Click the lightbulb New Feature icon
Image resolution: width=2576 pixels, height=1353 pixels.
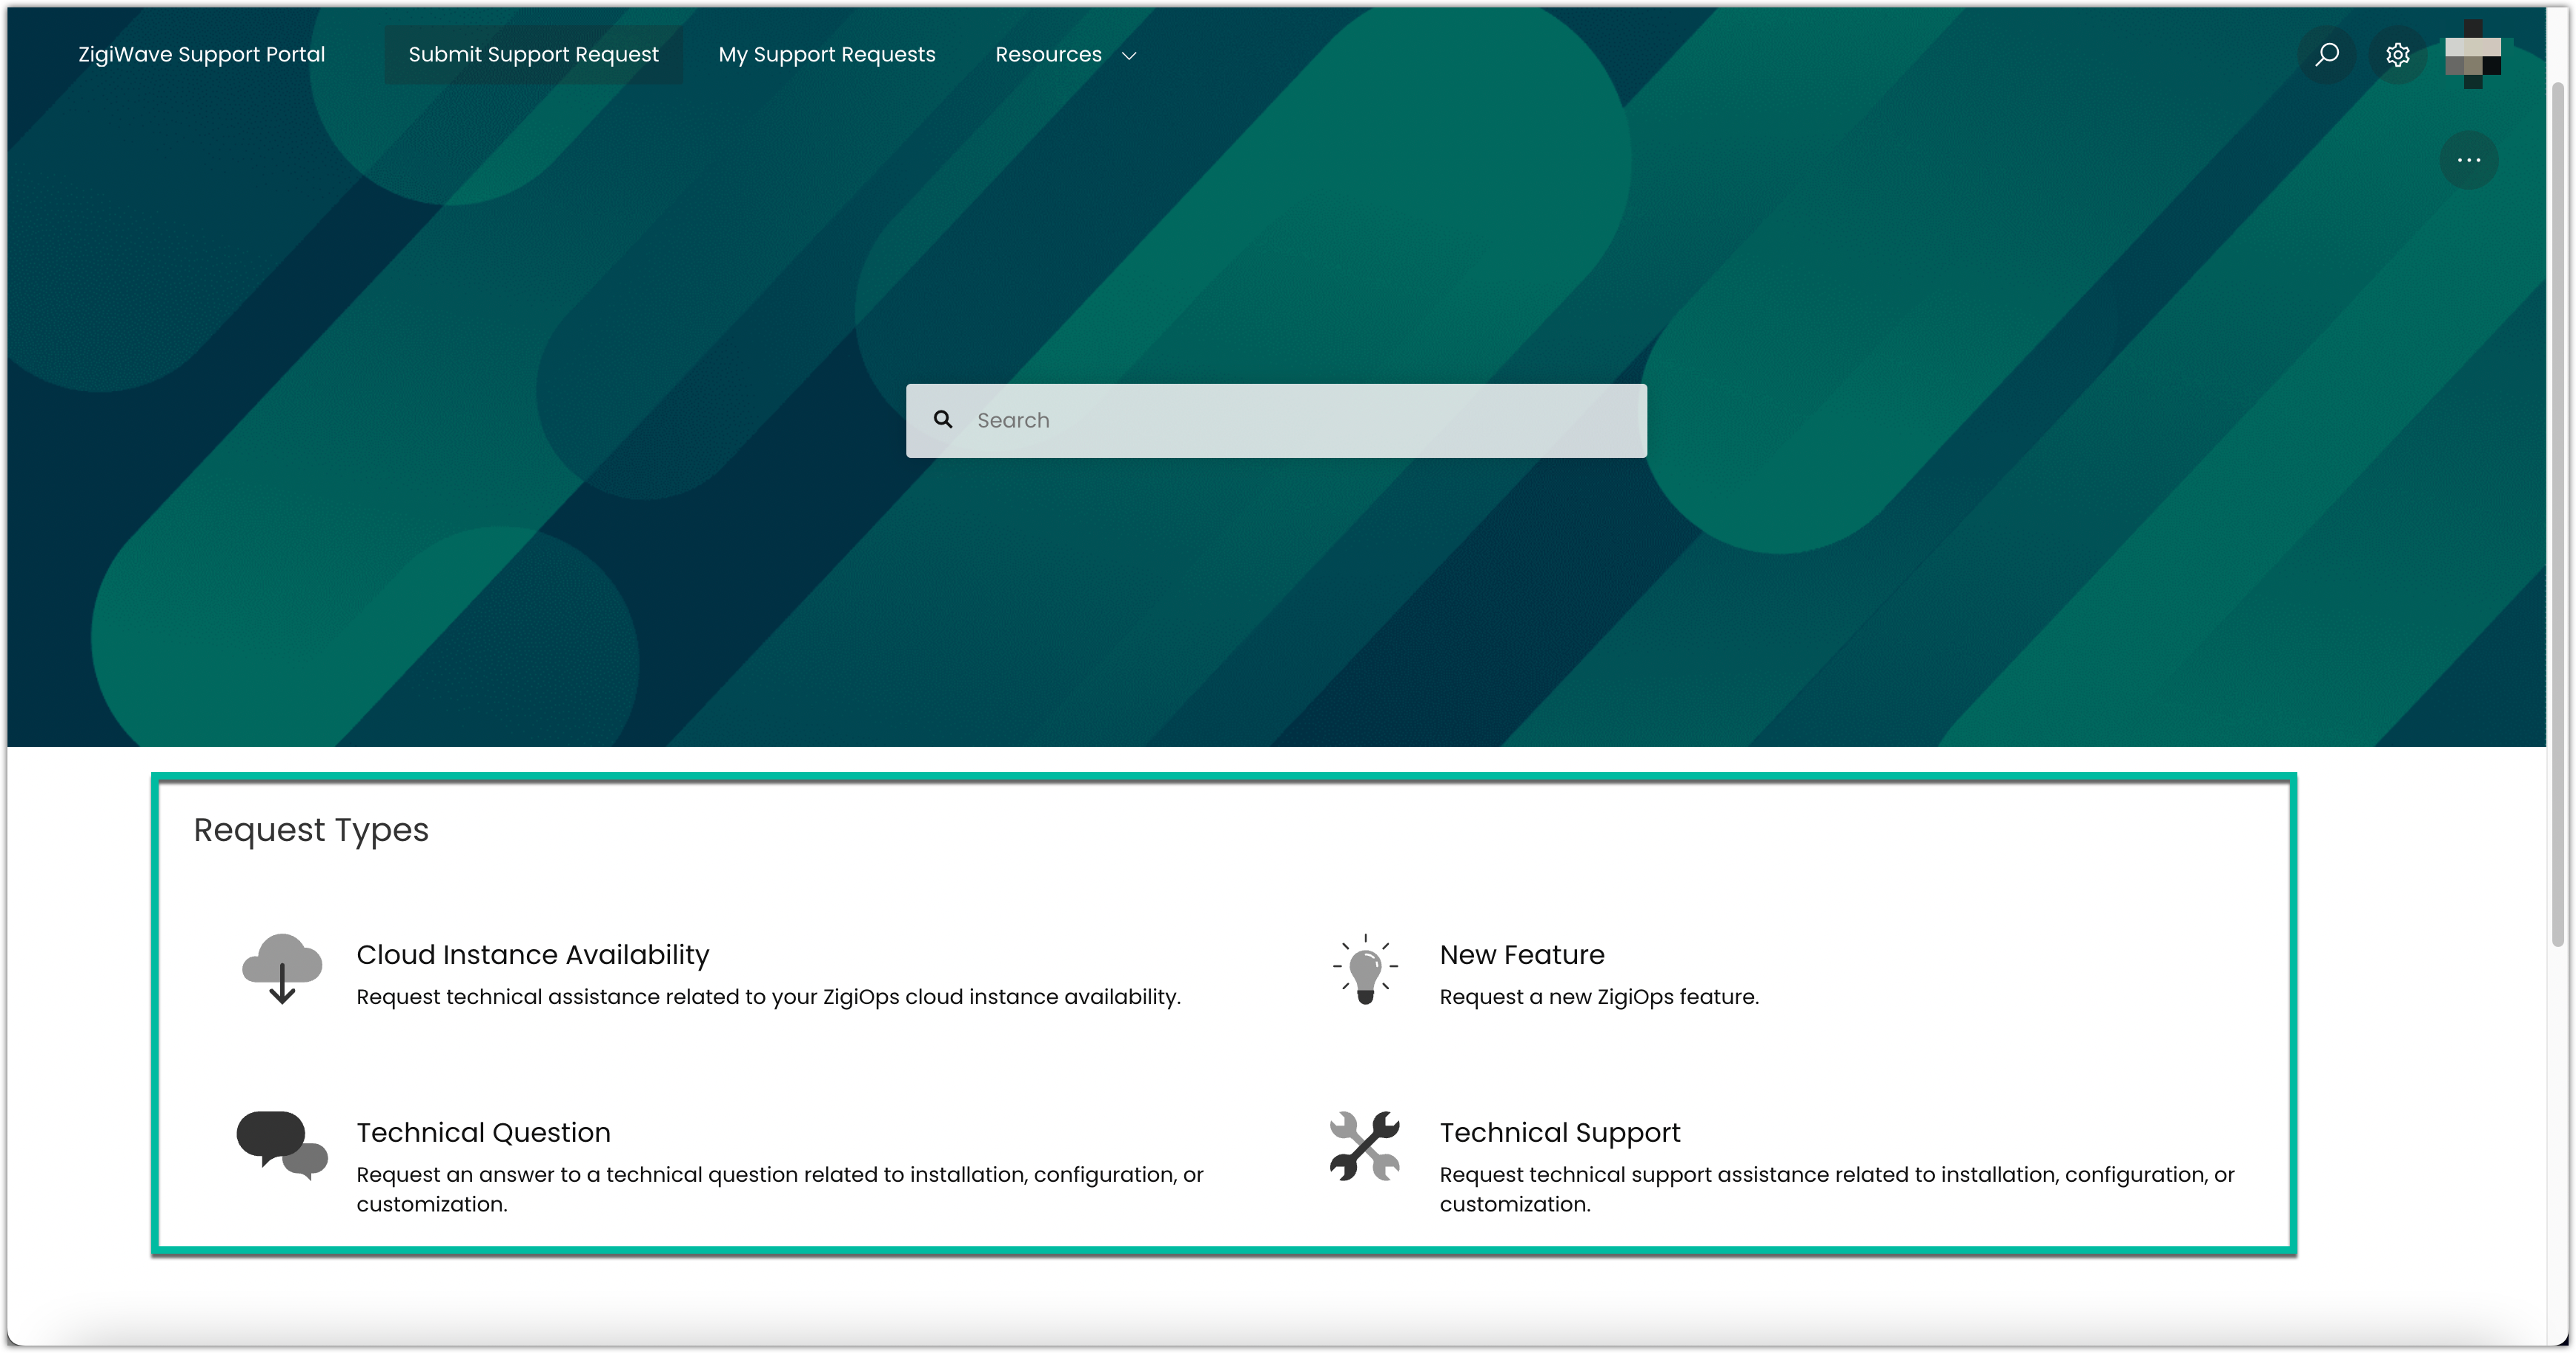coord(1365,969)
